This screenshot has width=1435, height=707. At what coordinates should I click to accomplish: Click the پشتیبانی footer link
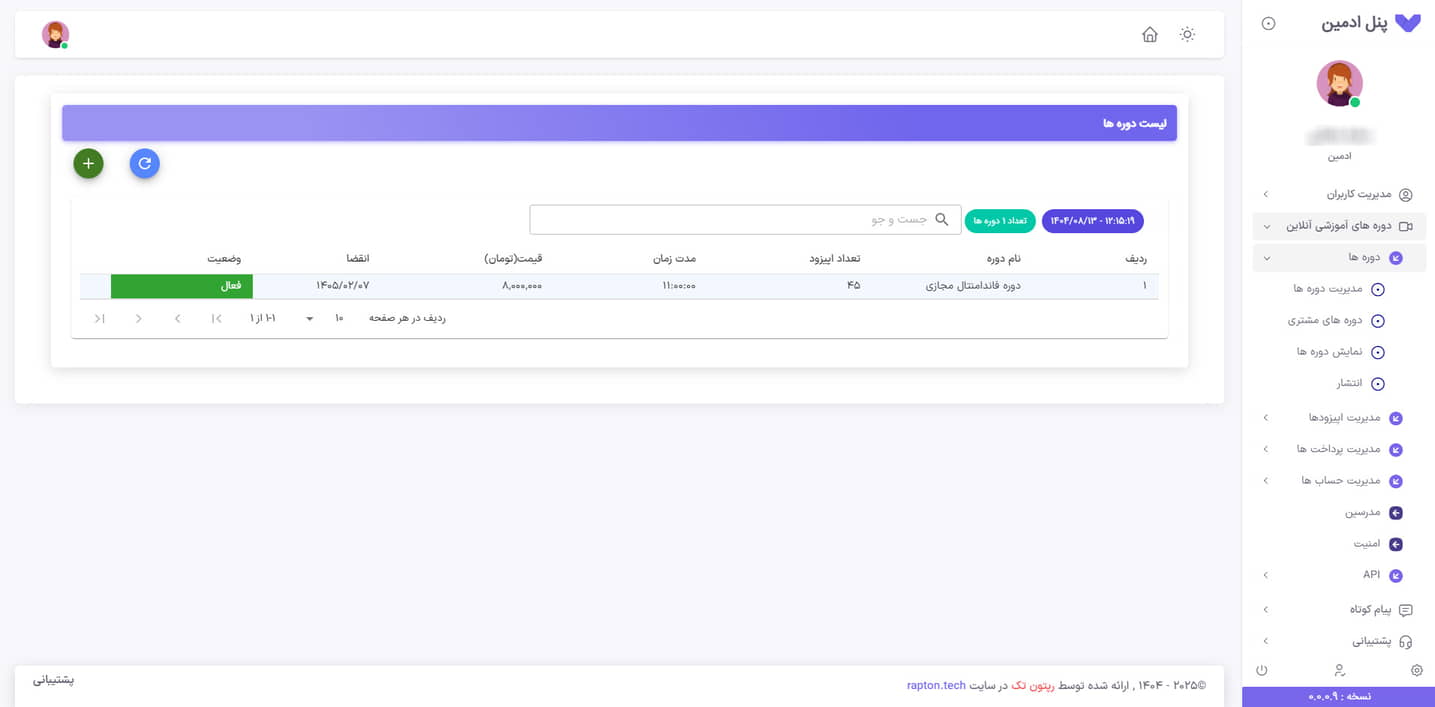click(x=53, y=680)
